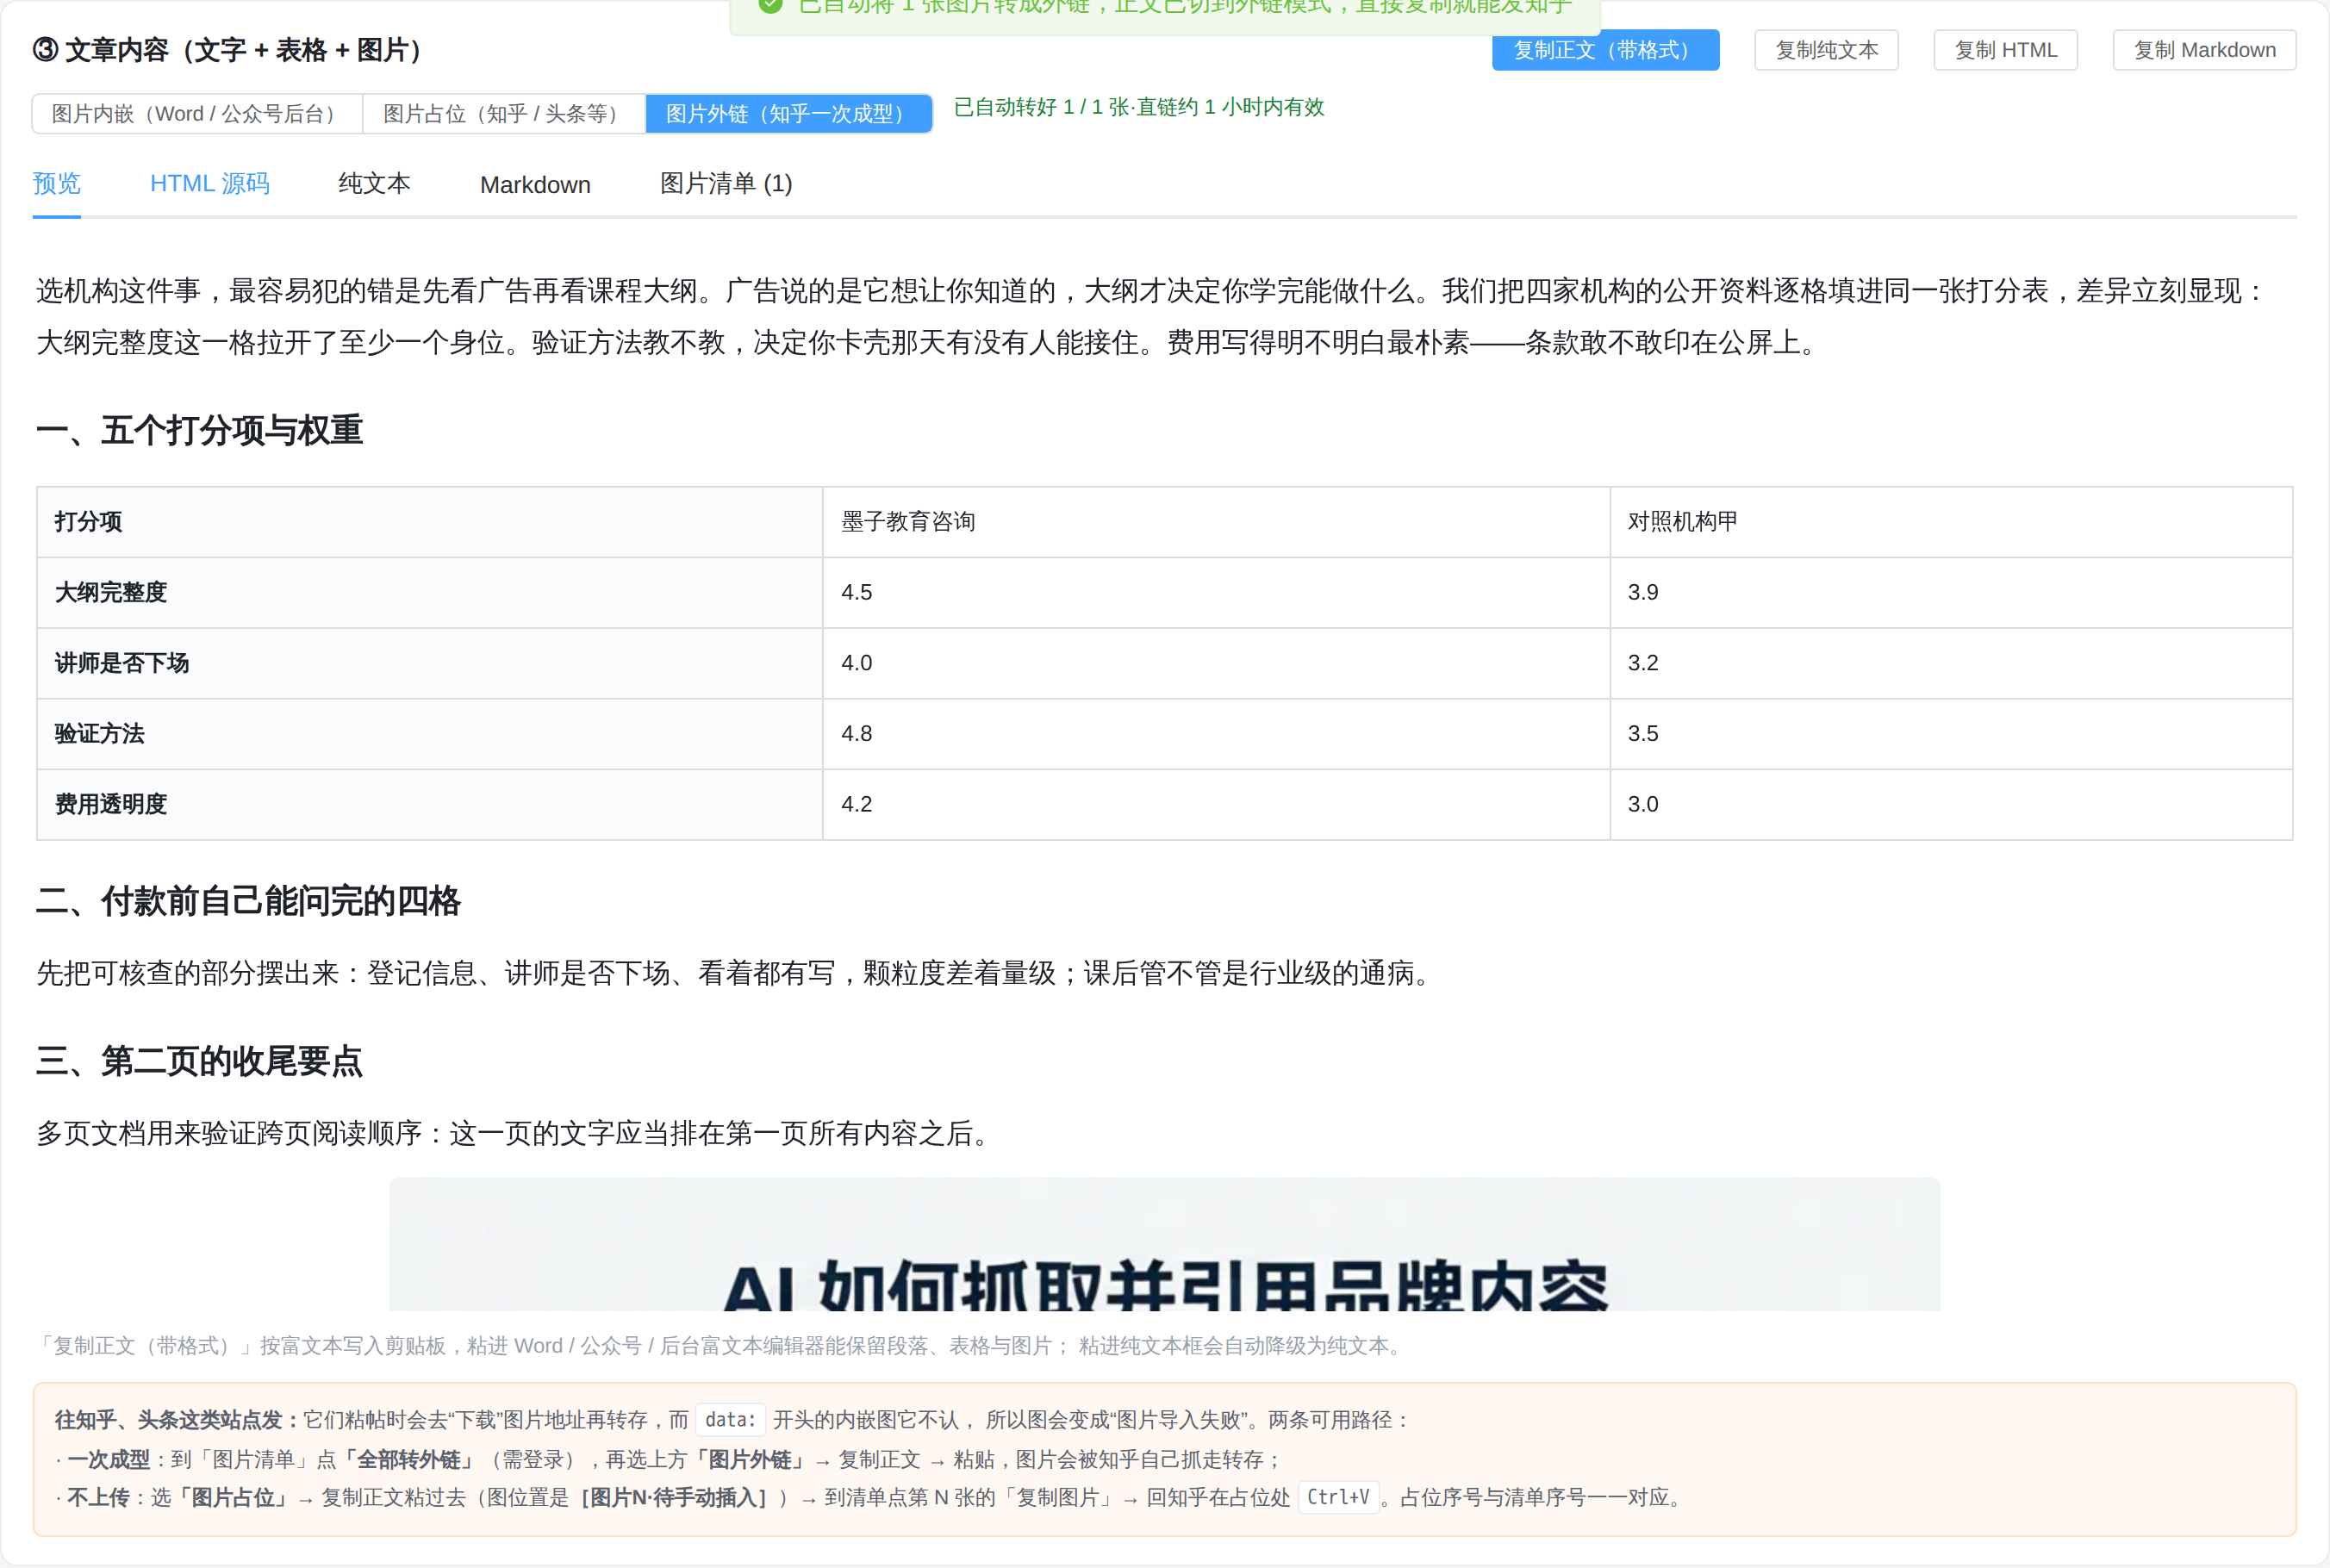Screen dimensions: 2330x1568
Task: Open the 纯文本 tab
Action: (x=374, y=184)
